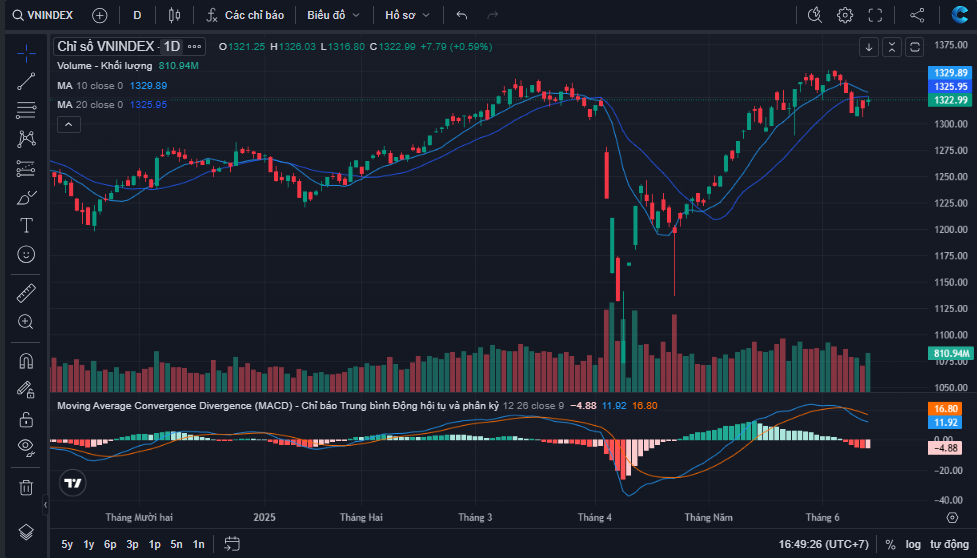This screenshot has width=977, height=558.
Task: Set the time range to 5y
Action: (67, 544)
